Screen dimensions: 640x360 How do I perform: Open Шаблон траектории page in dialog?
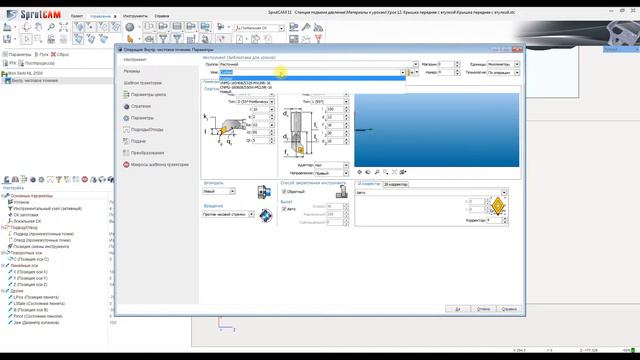[142, 83]
